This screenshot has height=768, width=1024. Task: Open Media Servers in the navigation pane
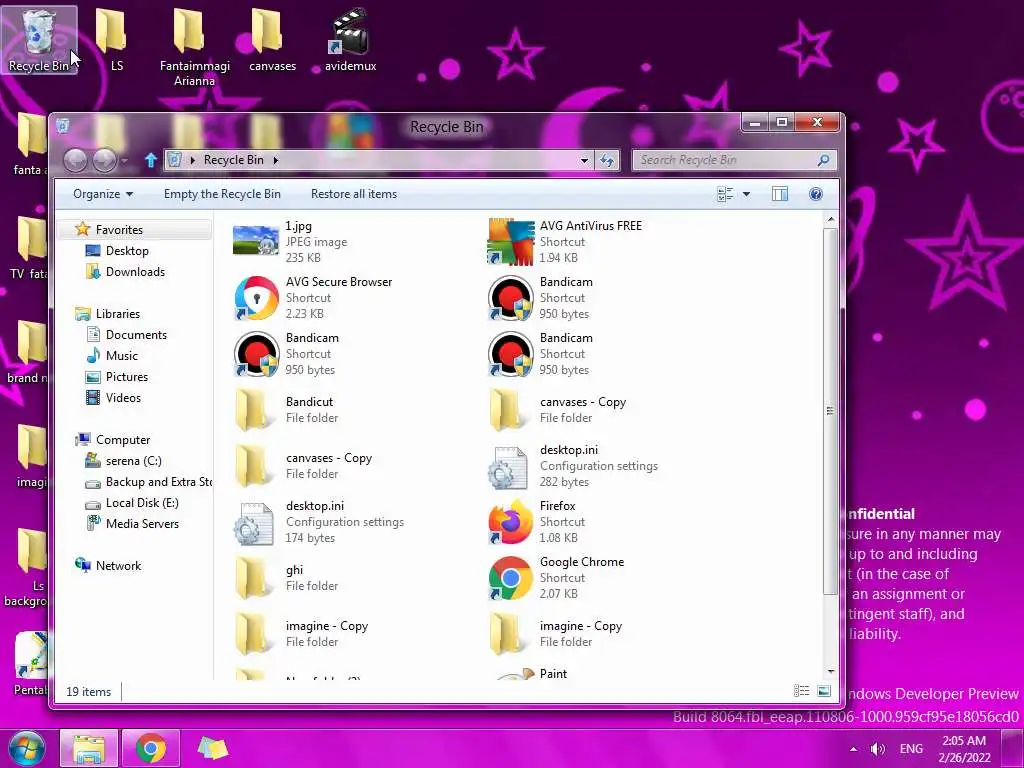[x=142, y=523]
